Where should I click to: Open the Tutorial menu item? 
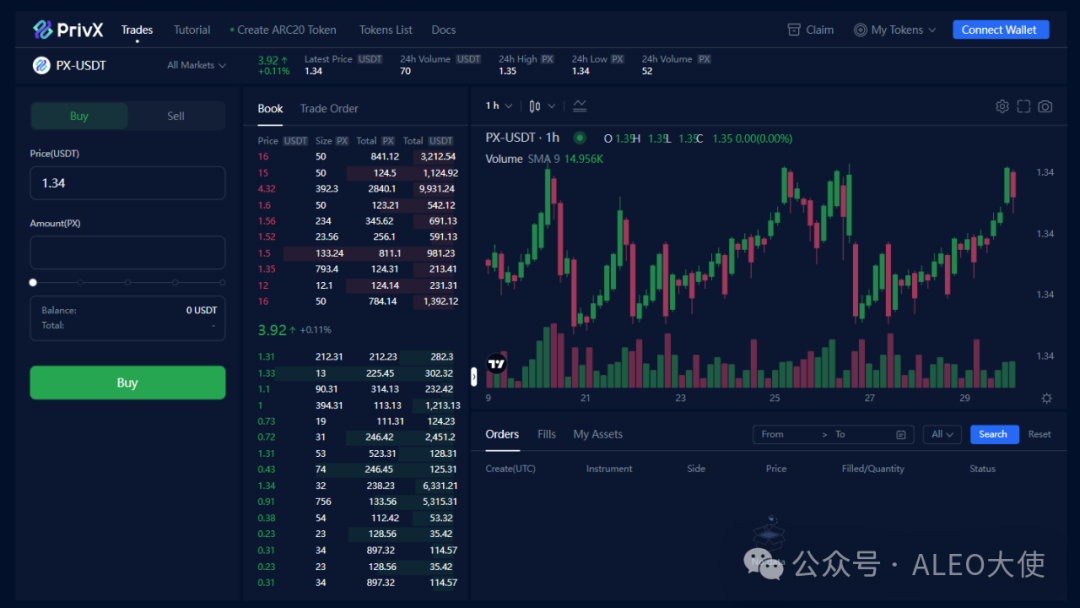tap(191, 30)
